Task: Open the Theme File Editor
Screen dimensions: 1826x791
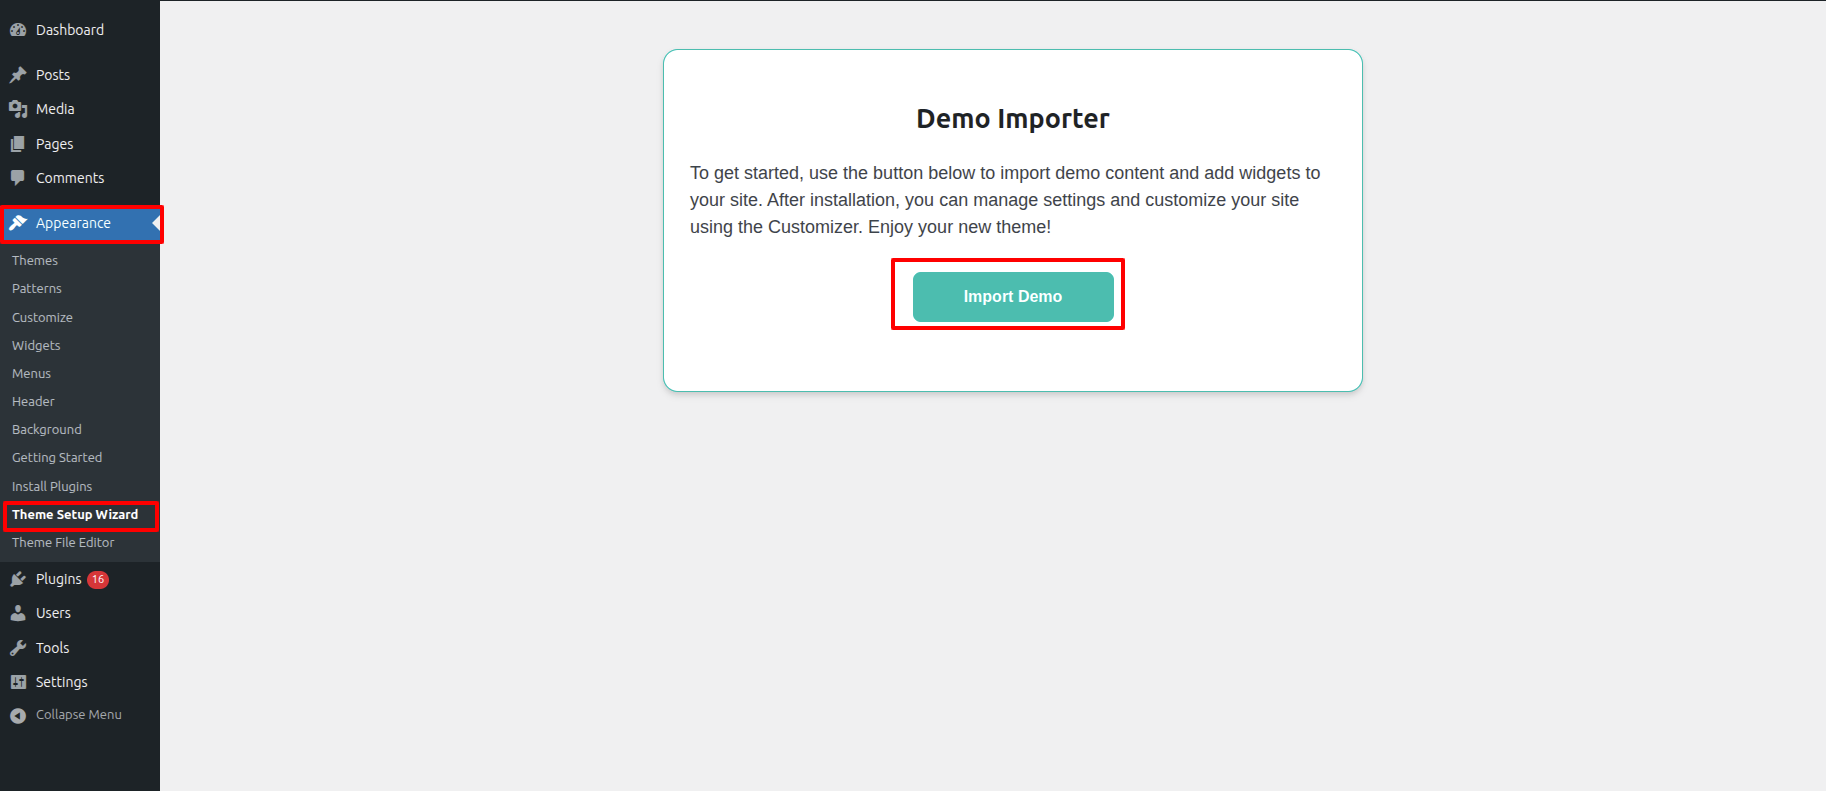Action: coord(63,543)
